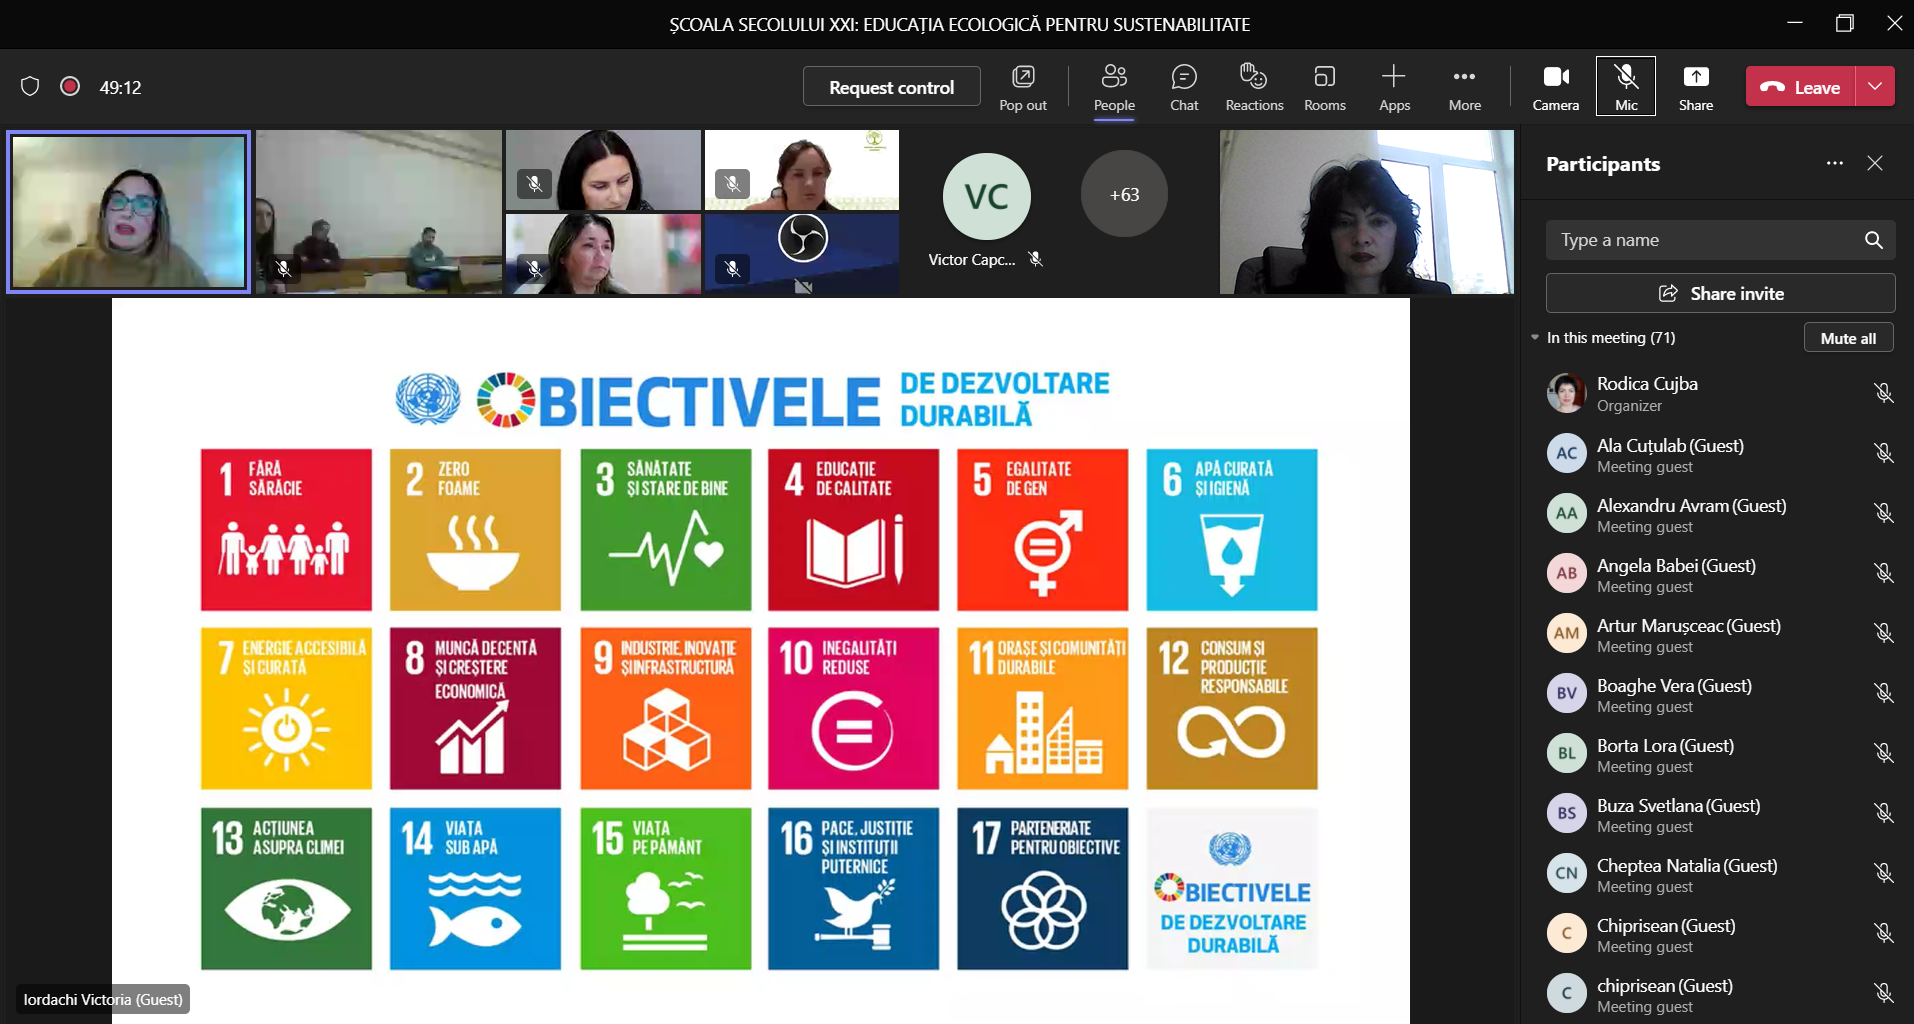Click the red recording indicator
Screen dimensions: 1914x1024
click(70, 87)
